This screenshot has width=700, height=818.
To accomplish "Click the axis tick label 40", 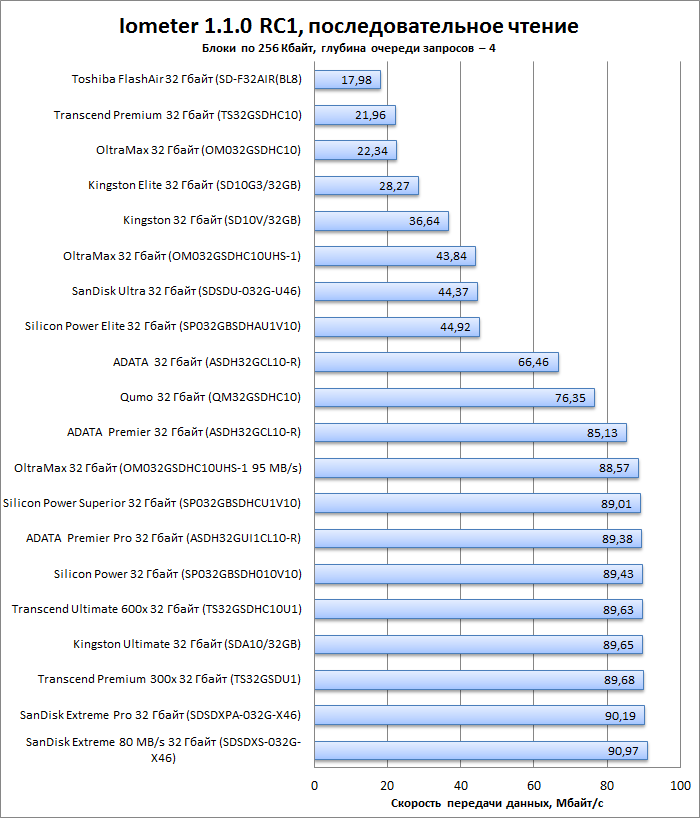I will tap(461, 786).
